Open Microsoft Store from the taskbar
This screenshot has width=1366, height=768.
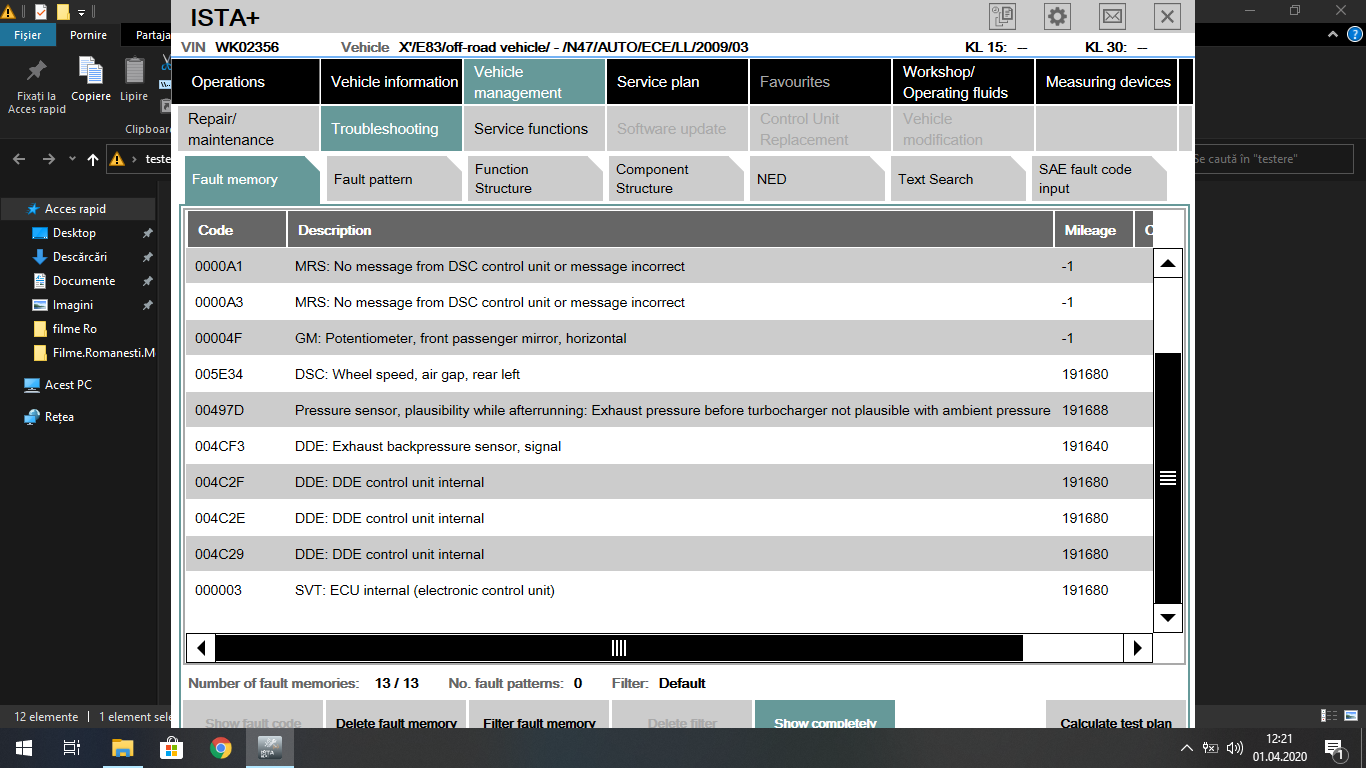[x=171, y=747]
